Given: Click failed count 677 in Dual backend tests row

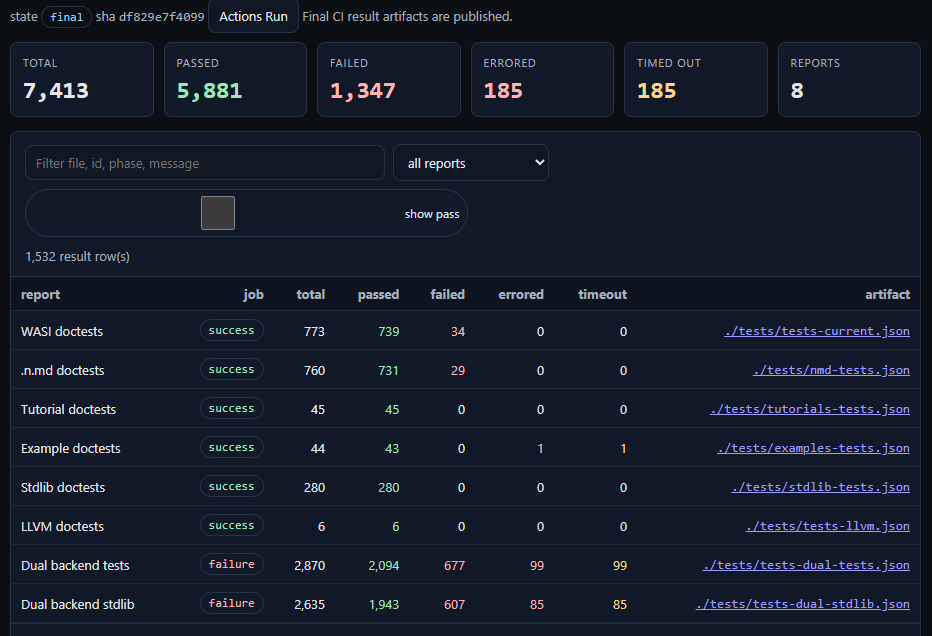Looking at the screenshot, I should pyautogui.click(x=455, y=566).
